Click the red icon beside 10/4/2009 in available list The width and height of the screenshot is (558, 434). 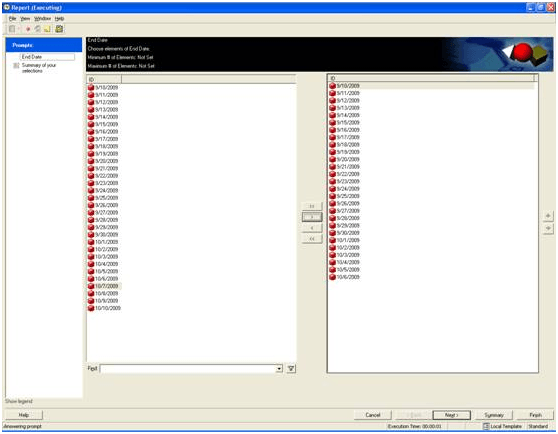tap(91, 264)
